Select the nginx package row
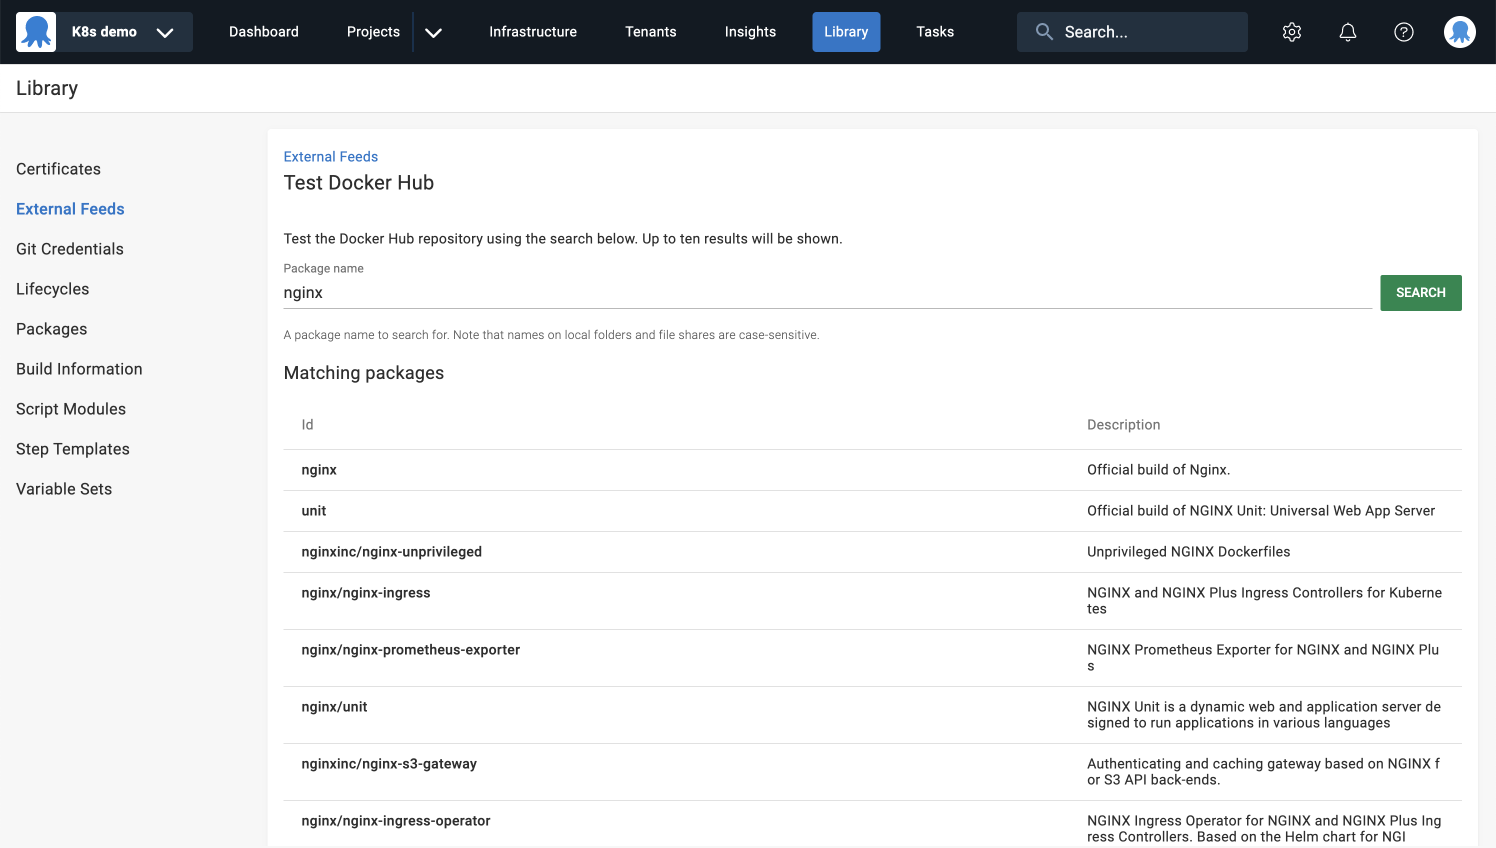Viewport: 1496px width, 848px height. tap(319, 469)
